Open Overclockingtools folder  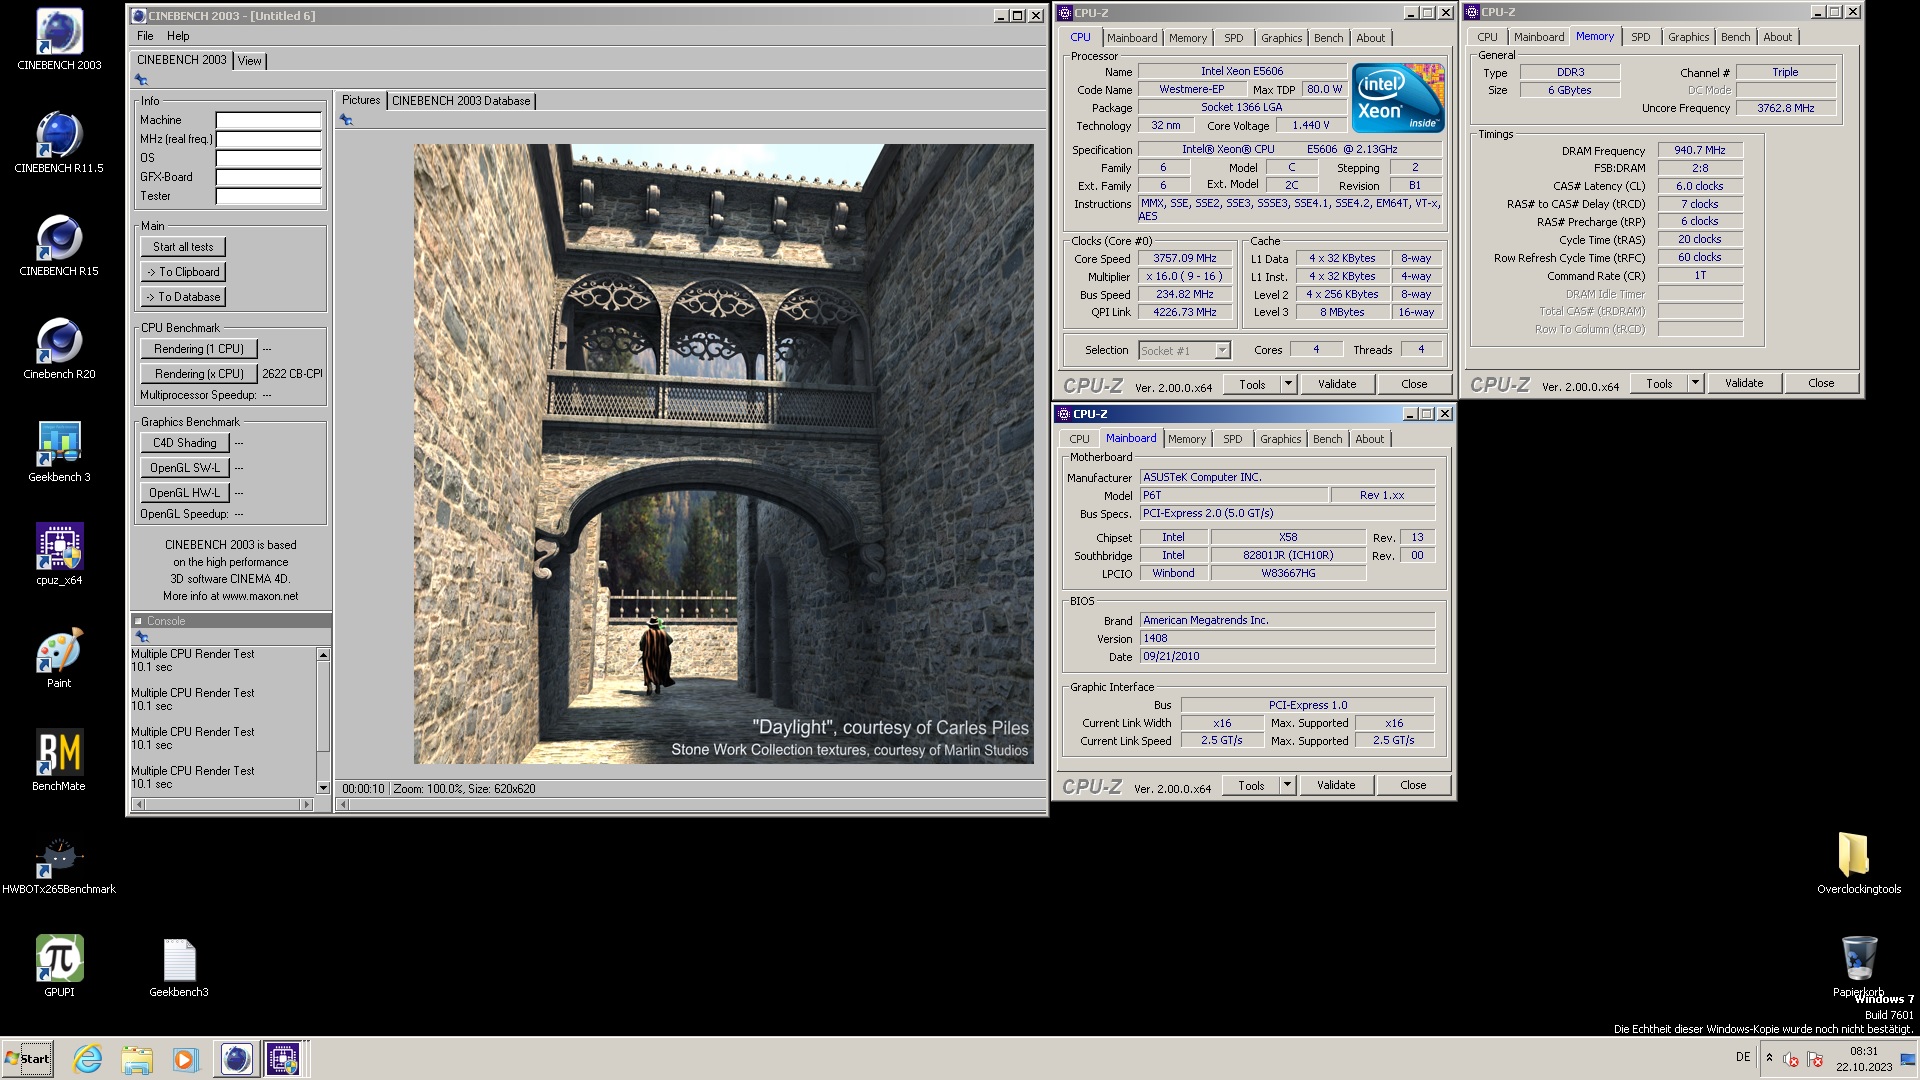pyautogui.click(x=1859, y=864)
